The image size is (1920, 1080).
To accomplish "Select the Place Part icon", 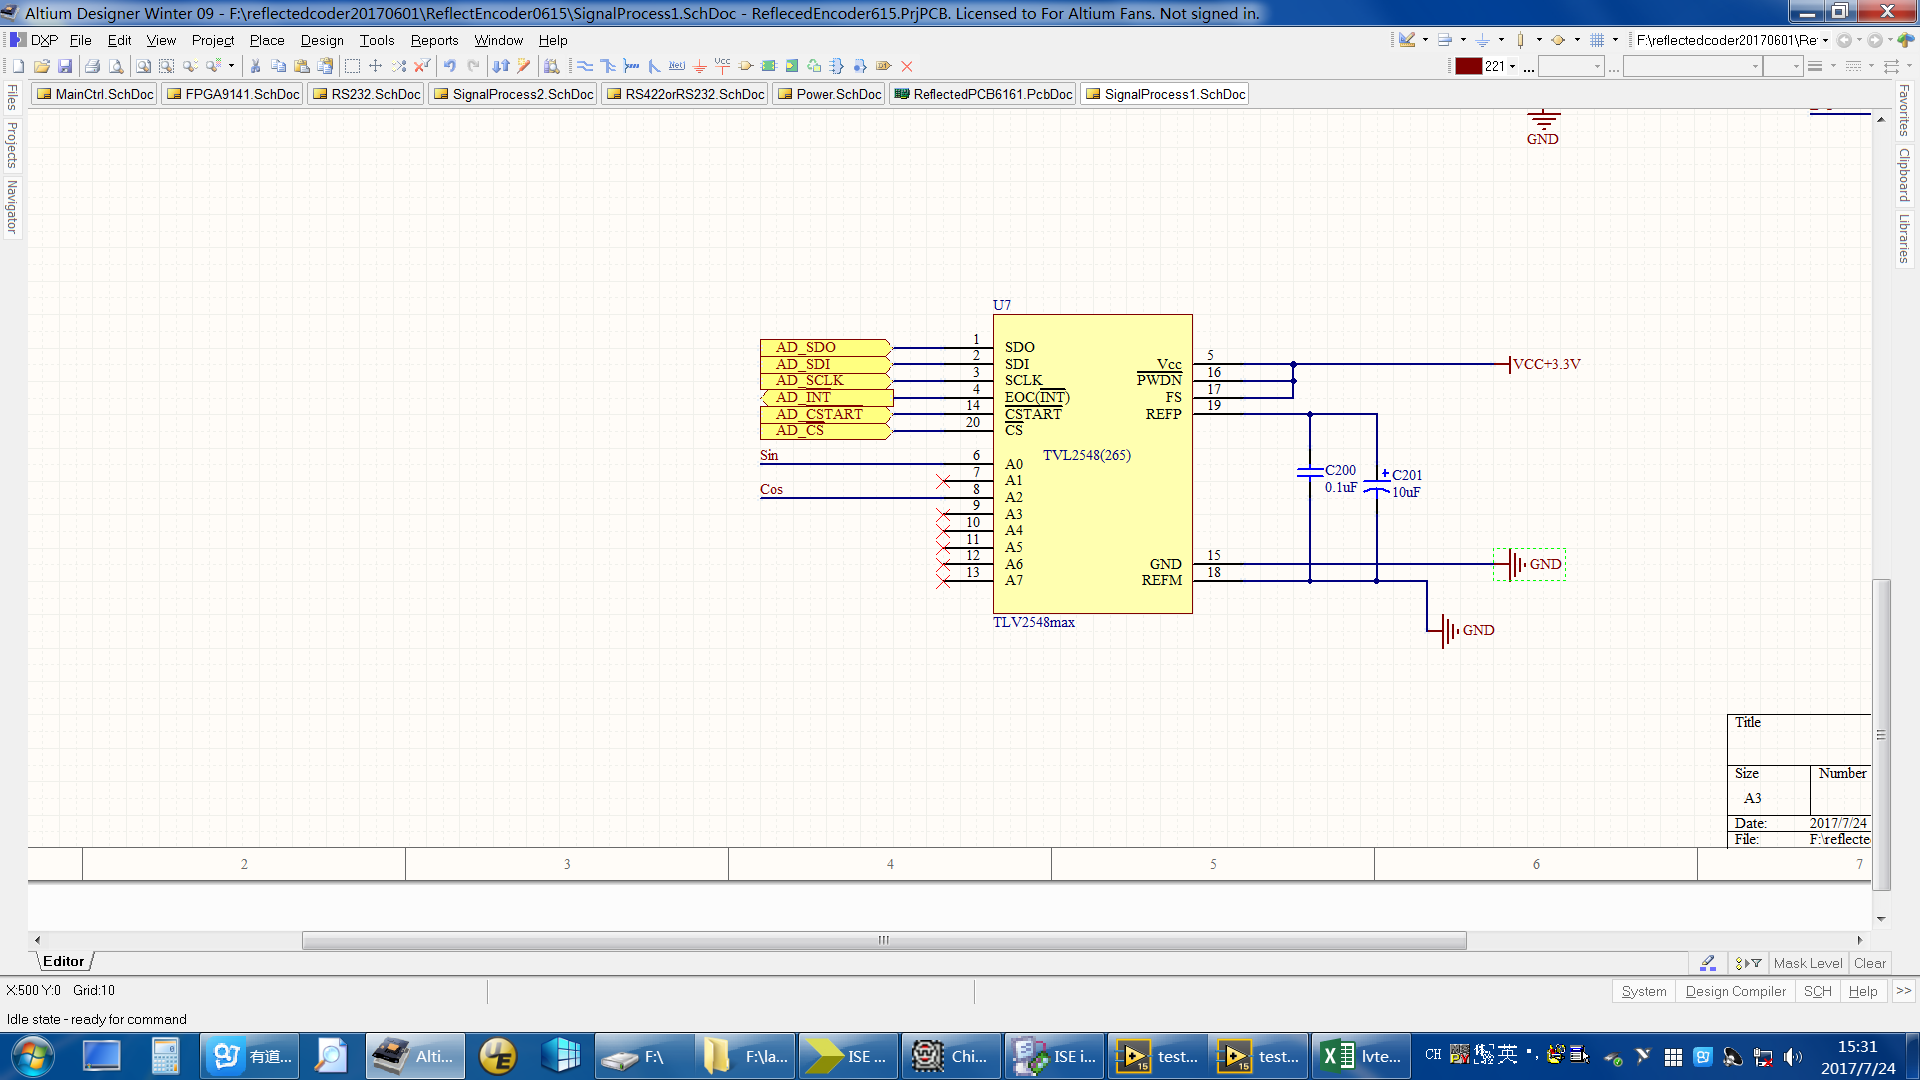I will coord(746,66).
